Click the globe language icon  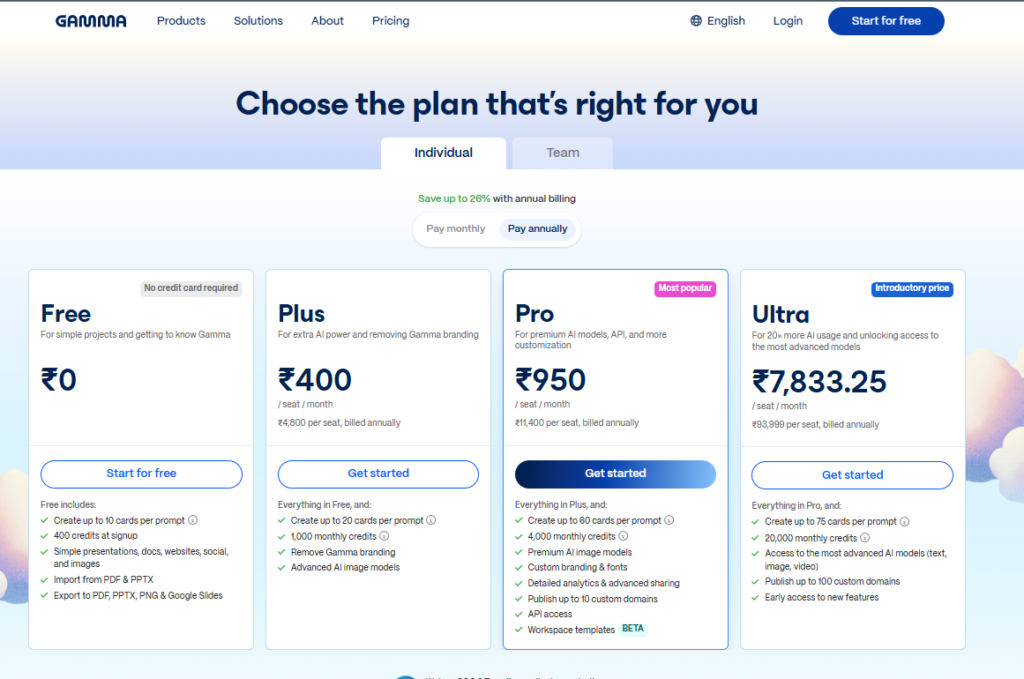point(696,21)
